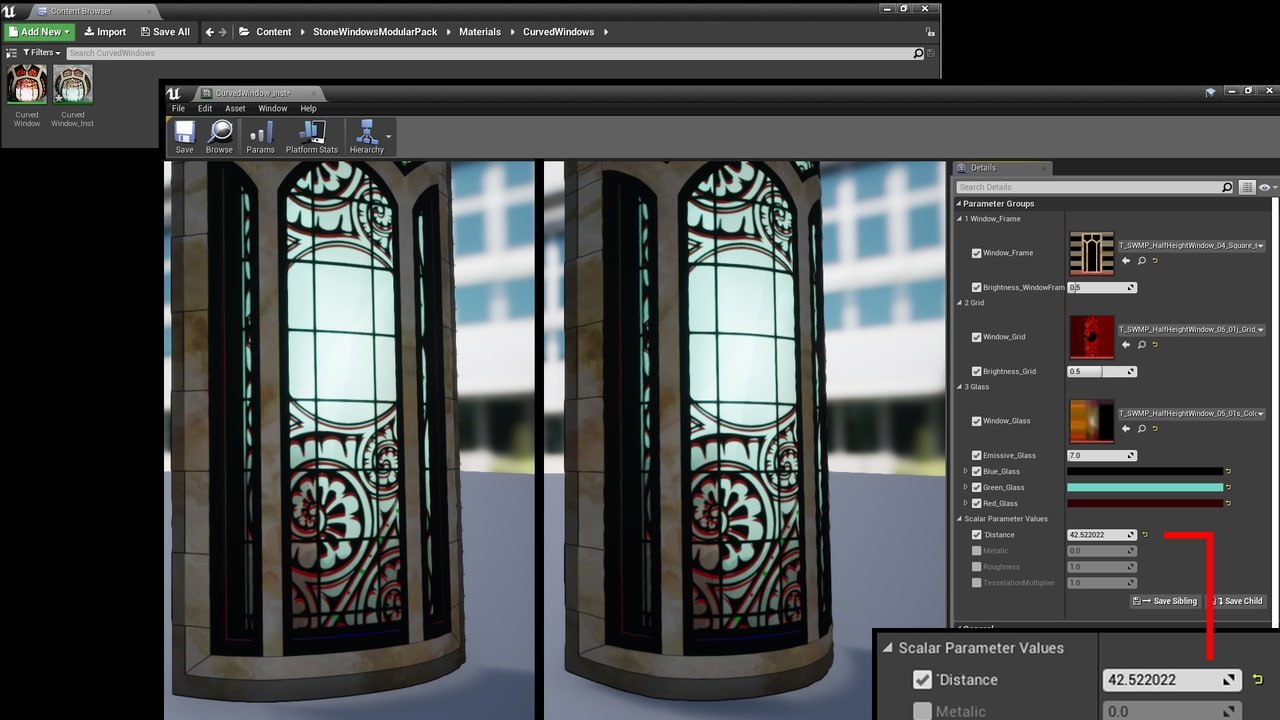Click the Browse icon to locate the asset

pyautogui.click(x=219, y=135)
